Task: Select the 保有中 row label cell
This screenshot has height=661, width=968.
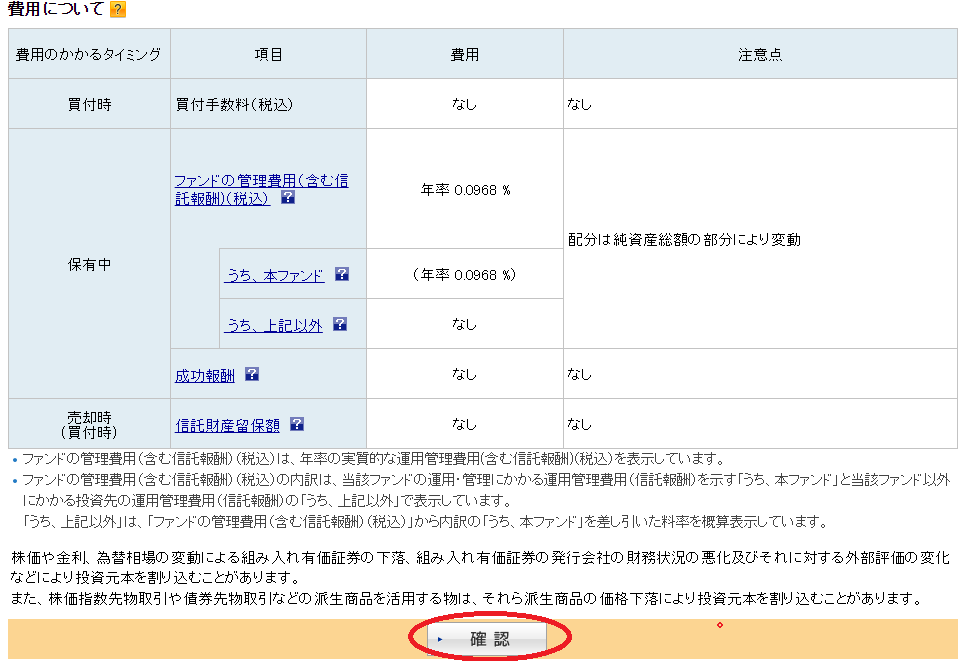Action: [88, 262]
